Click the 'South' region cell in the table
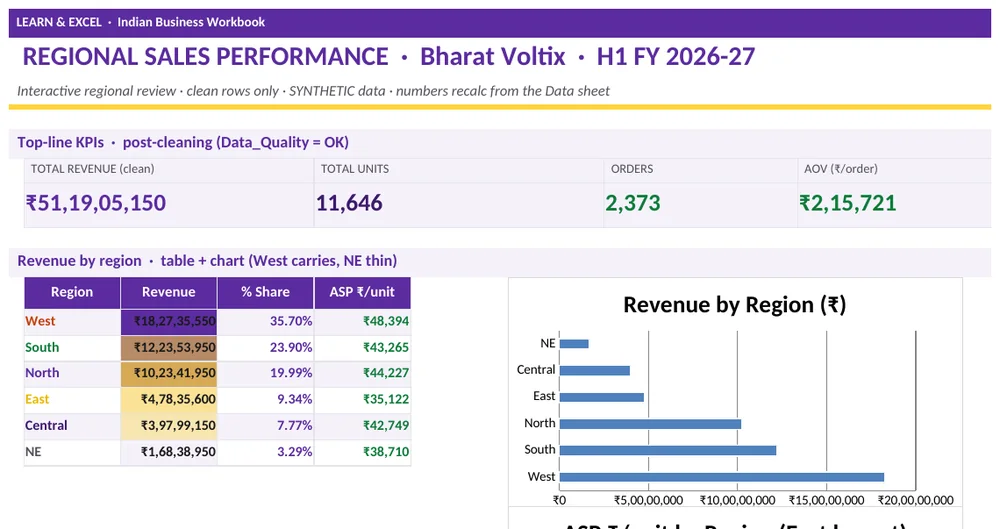 point(72,348)
